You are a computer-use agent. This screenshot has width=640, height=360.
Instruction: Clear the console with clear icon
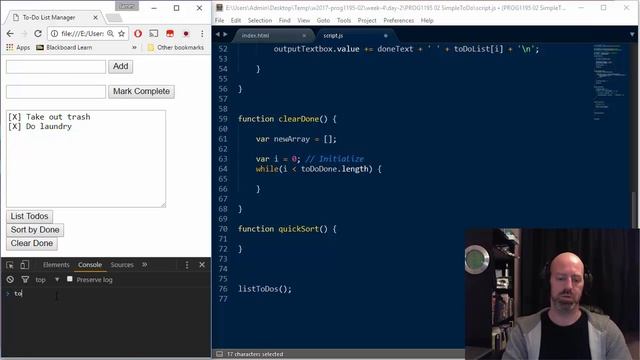10,280
